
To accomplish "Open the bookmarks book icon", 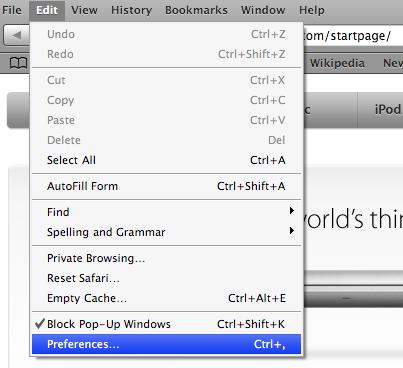I will pos(18,63).
